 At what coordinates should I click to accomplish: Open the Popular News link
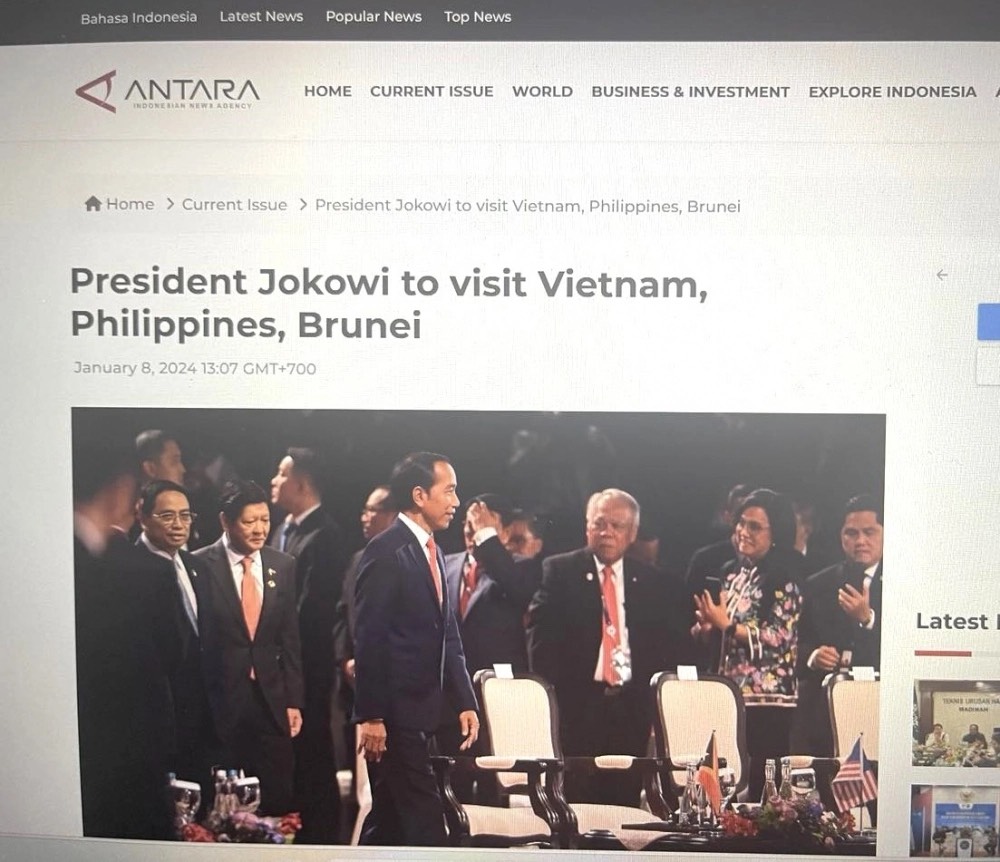pos(374,17)
